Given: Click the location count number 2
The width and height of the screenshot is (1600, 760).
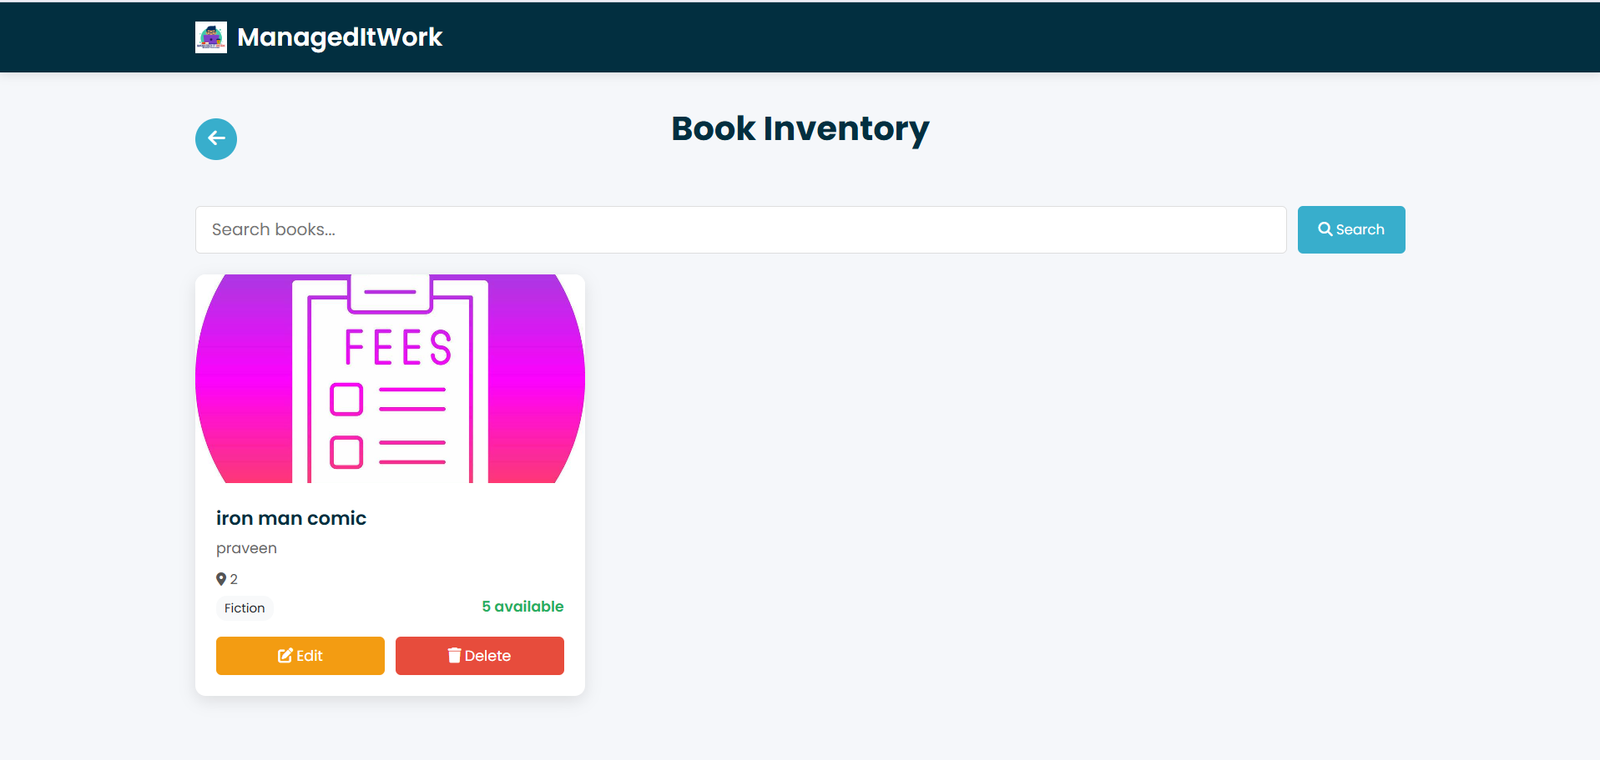Looking at the screenshot, I should pos(233,578).
